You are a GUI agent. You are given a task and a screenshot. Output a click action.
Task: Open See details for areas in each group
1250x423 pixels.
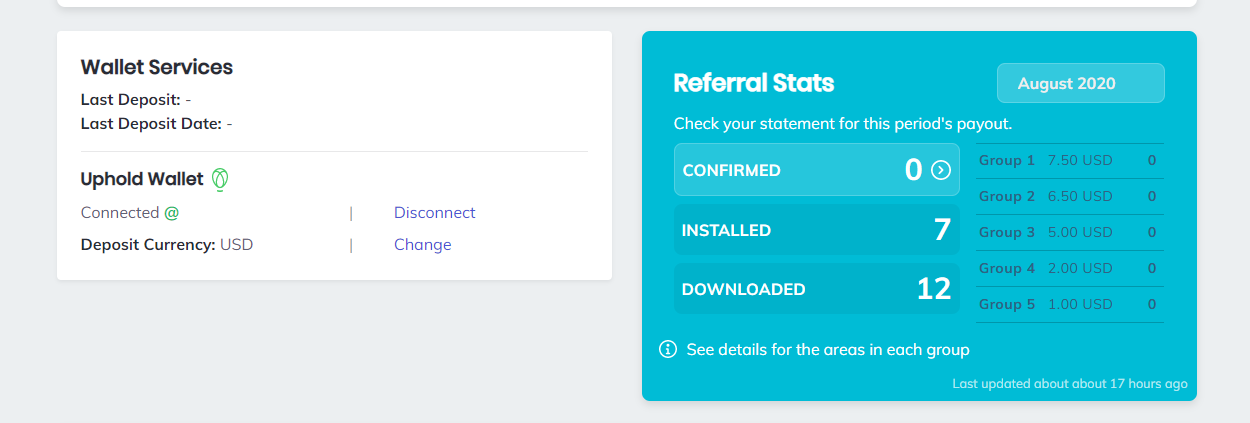(x=827, y=350)
